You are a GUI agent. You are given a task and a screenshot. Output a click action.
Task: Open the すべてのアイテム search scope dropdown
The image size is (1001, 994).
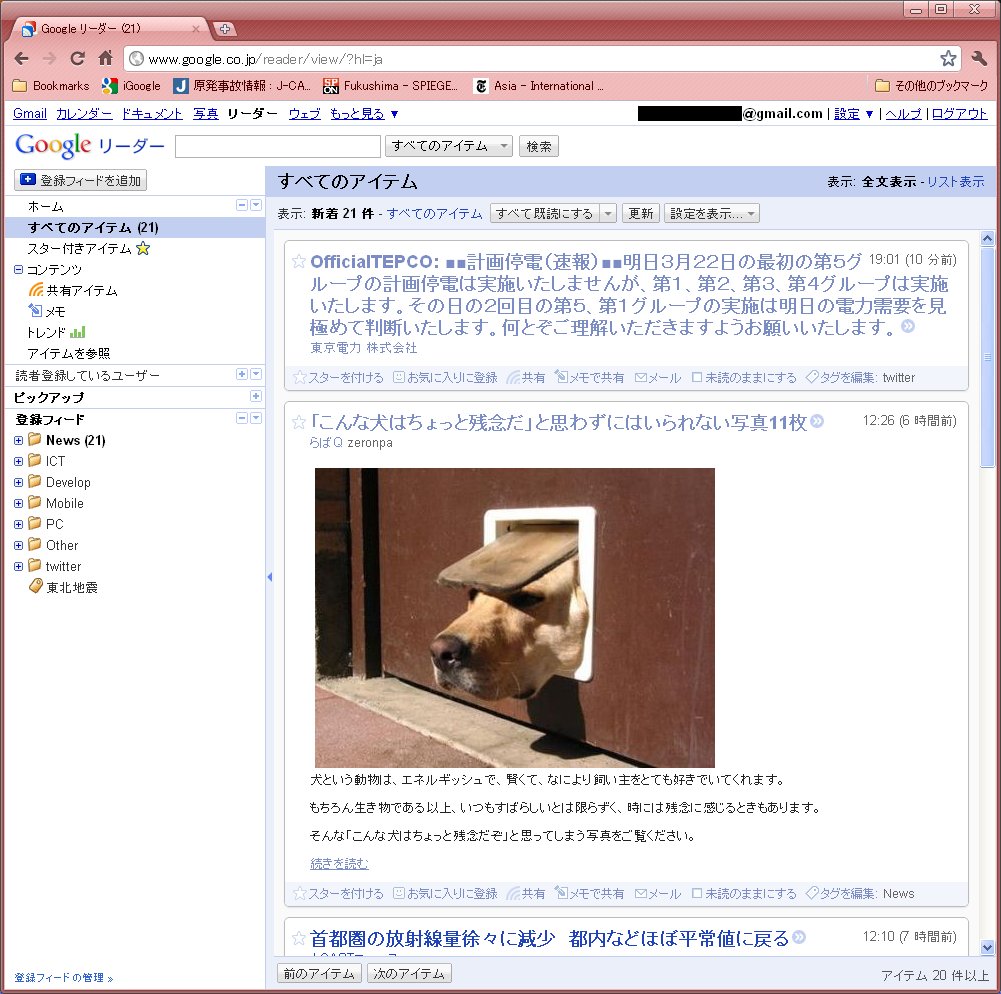[x=449, y=146]
